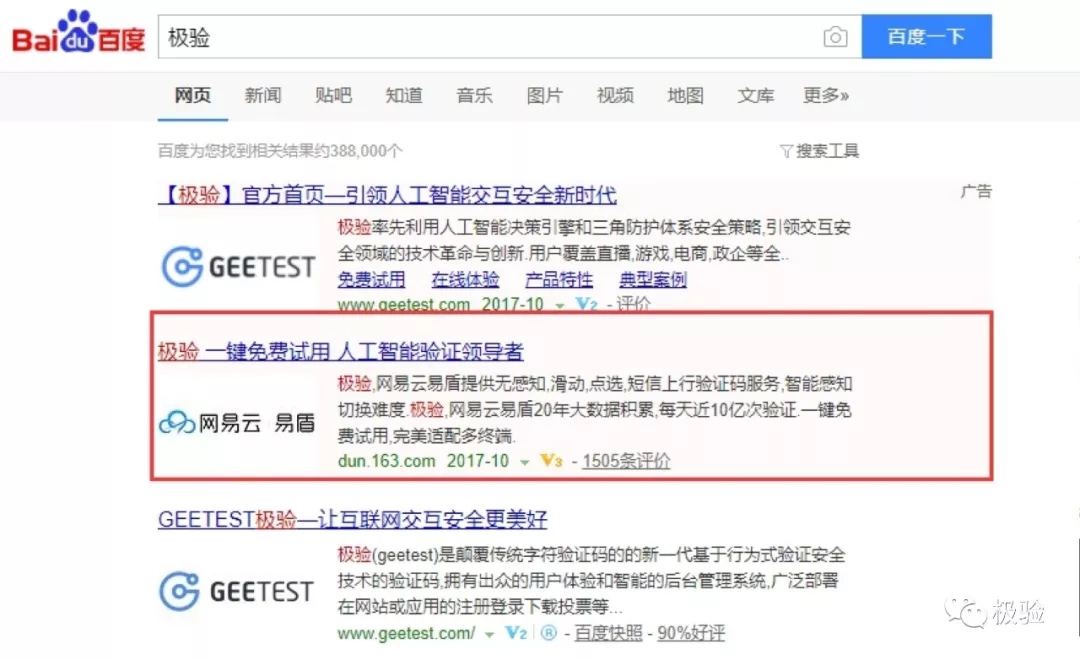This screenshot has width=1080, height=660.
Task: Expand the 更多» navigation menu
Action: tap(827, 96)
